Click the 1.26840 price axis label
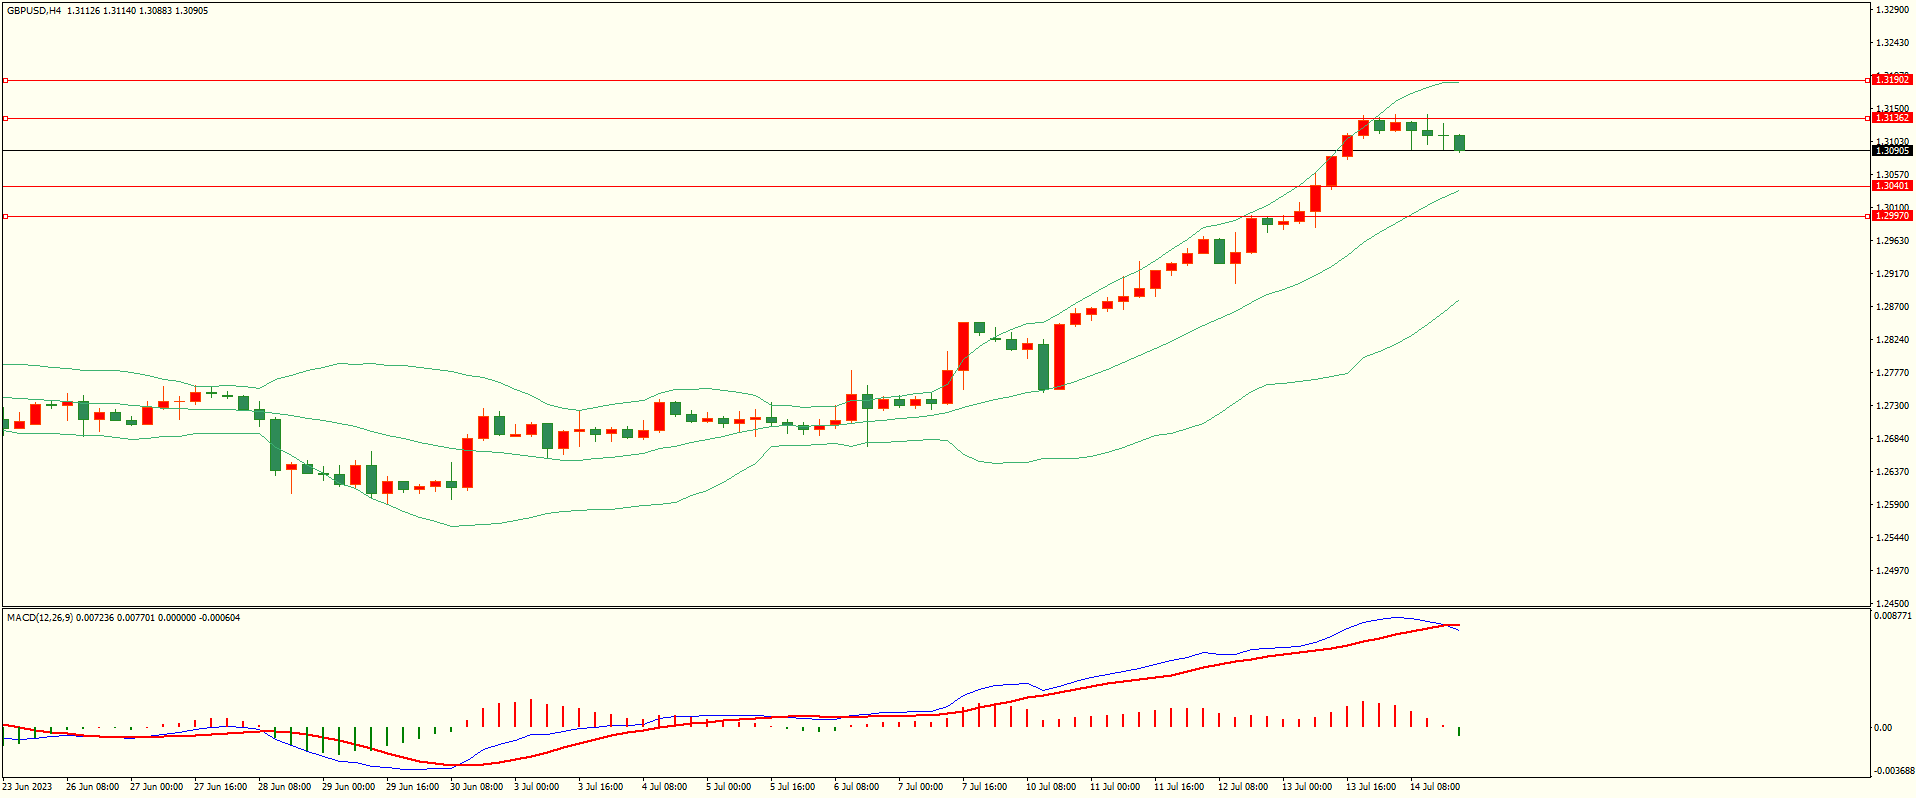Image resolution: width=1916 pixels, height=798 pixels. 1892,439
